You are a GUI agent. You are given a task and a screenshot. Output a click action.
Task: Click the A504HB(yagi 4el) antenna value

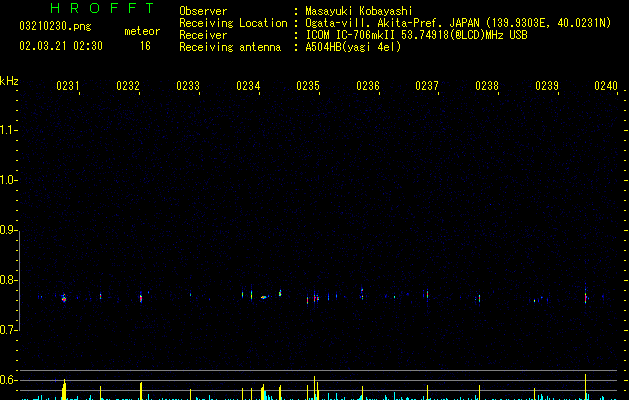(x=353, y=47)
